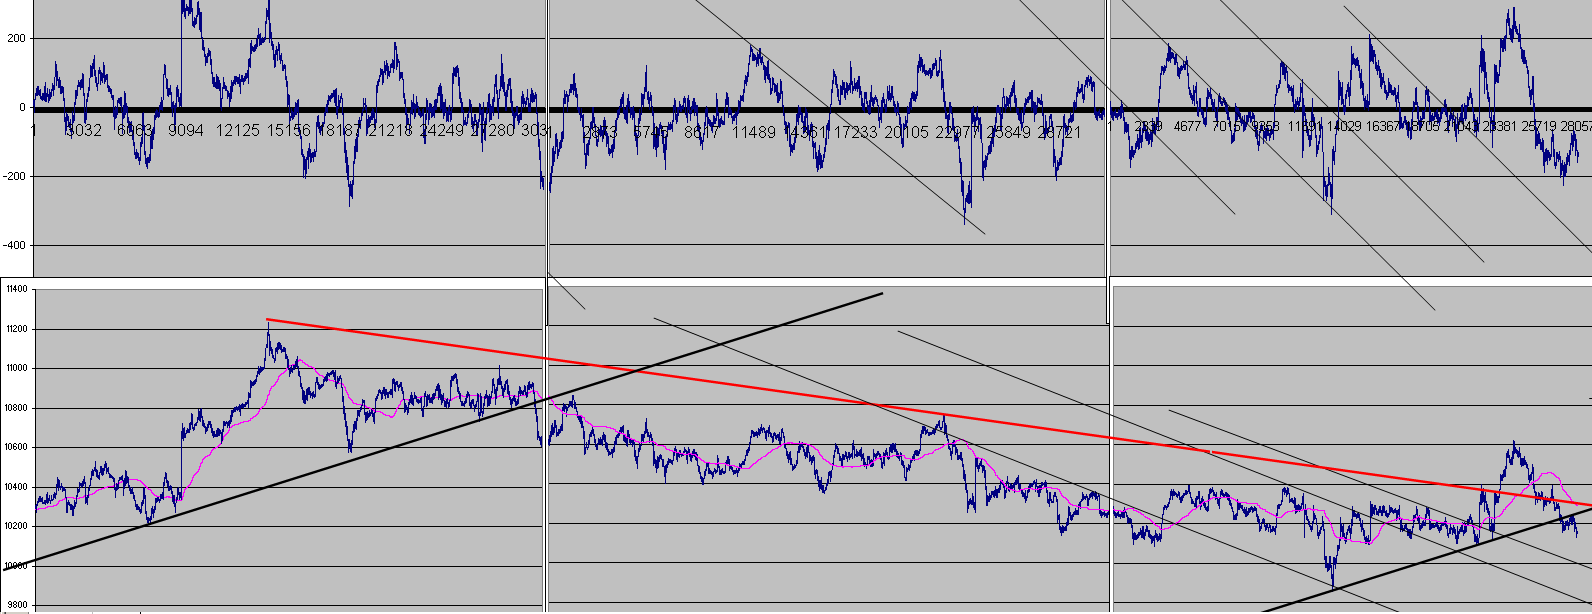Click the 4677 label on the right chart's x-axis
Screen dimensions: 1592x614
coord(1187,127)
